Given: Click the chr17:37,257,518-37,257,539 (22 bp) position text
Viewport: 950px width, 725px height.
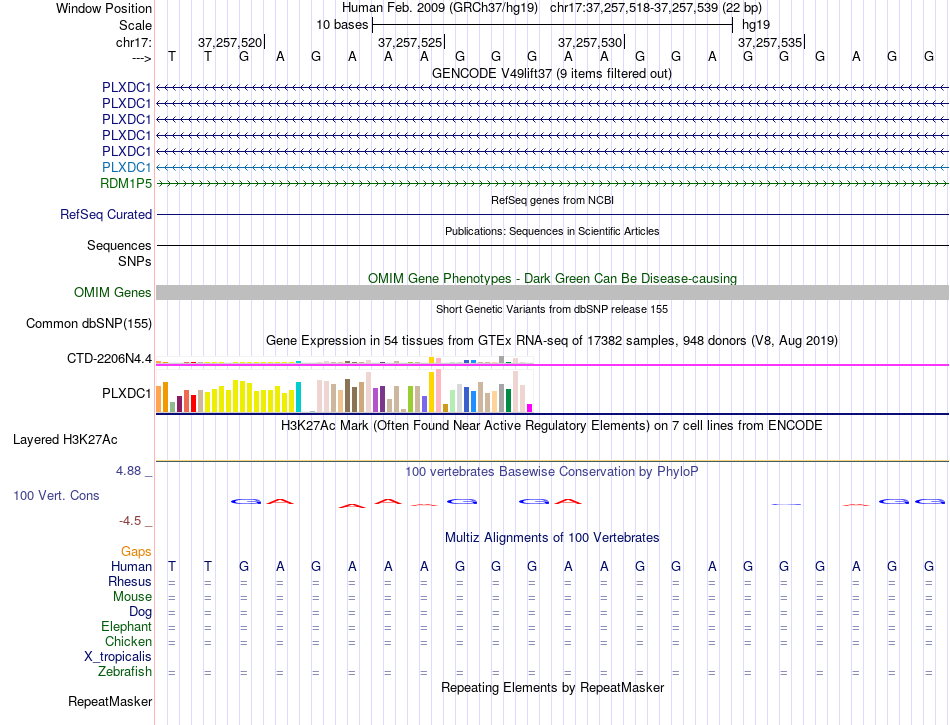Looking at the screenshot, I should point(656,8).
